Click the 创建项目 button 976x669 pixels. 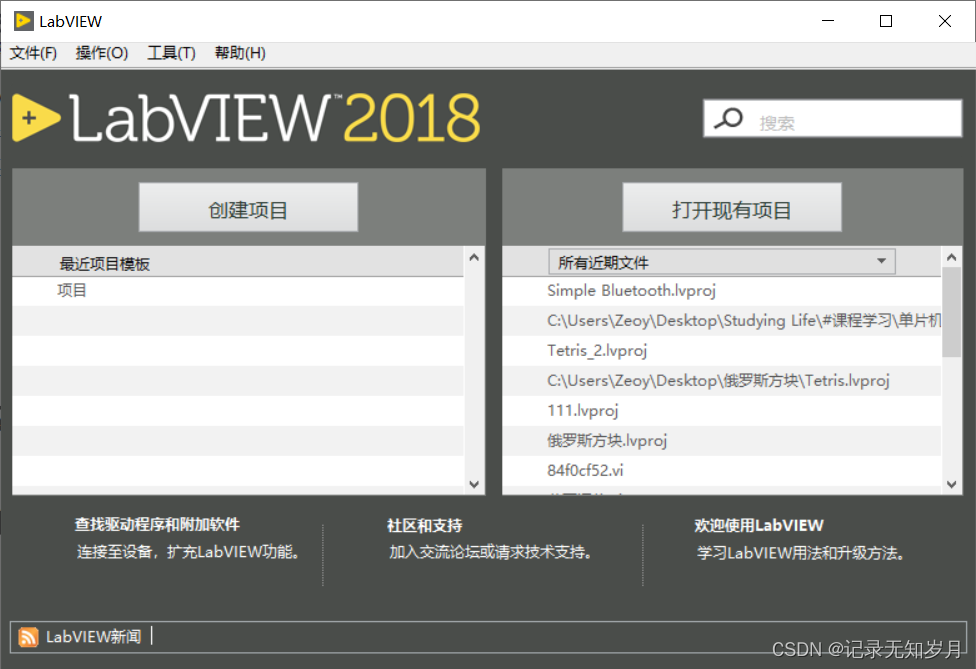pos(248,207)
